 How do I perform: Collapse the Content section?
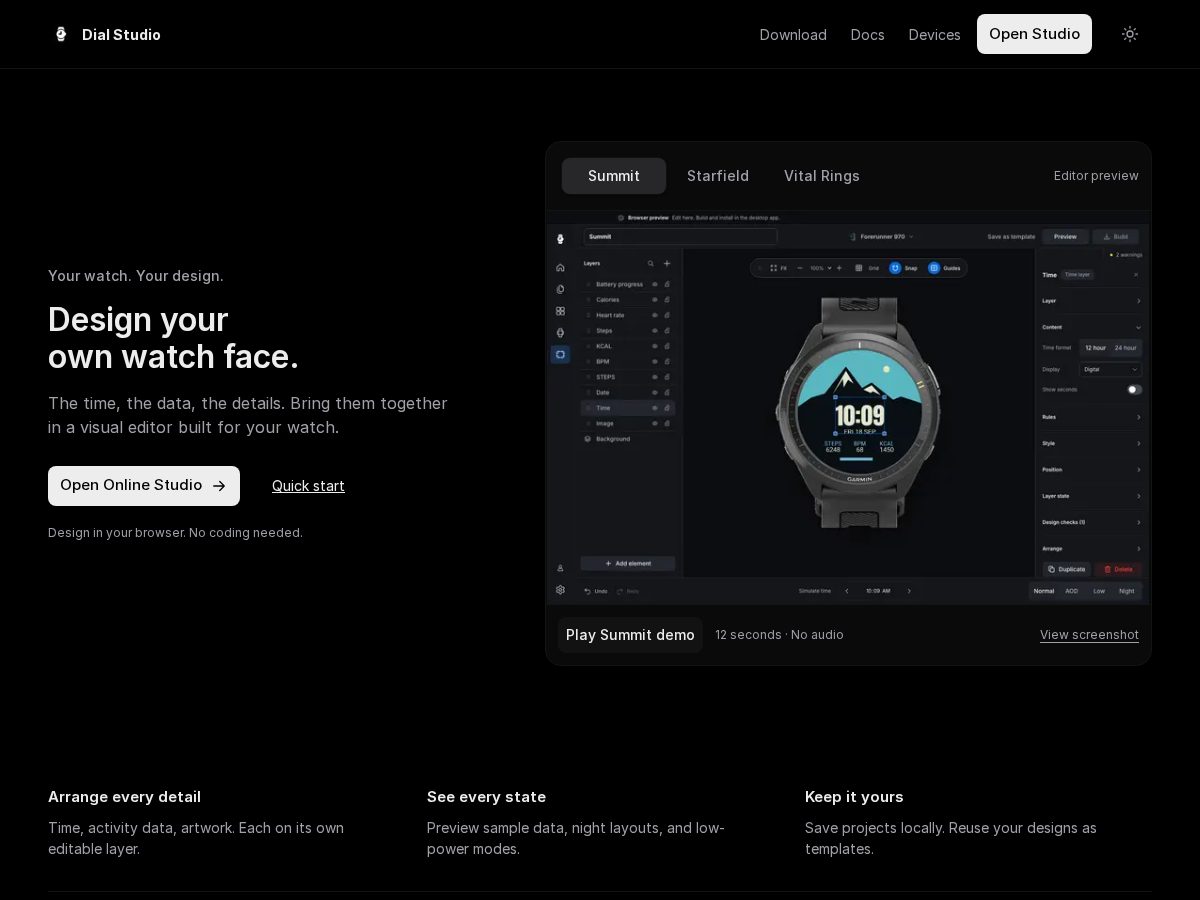(x=1091, y=327)
